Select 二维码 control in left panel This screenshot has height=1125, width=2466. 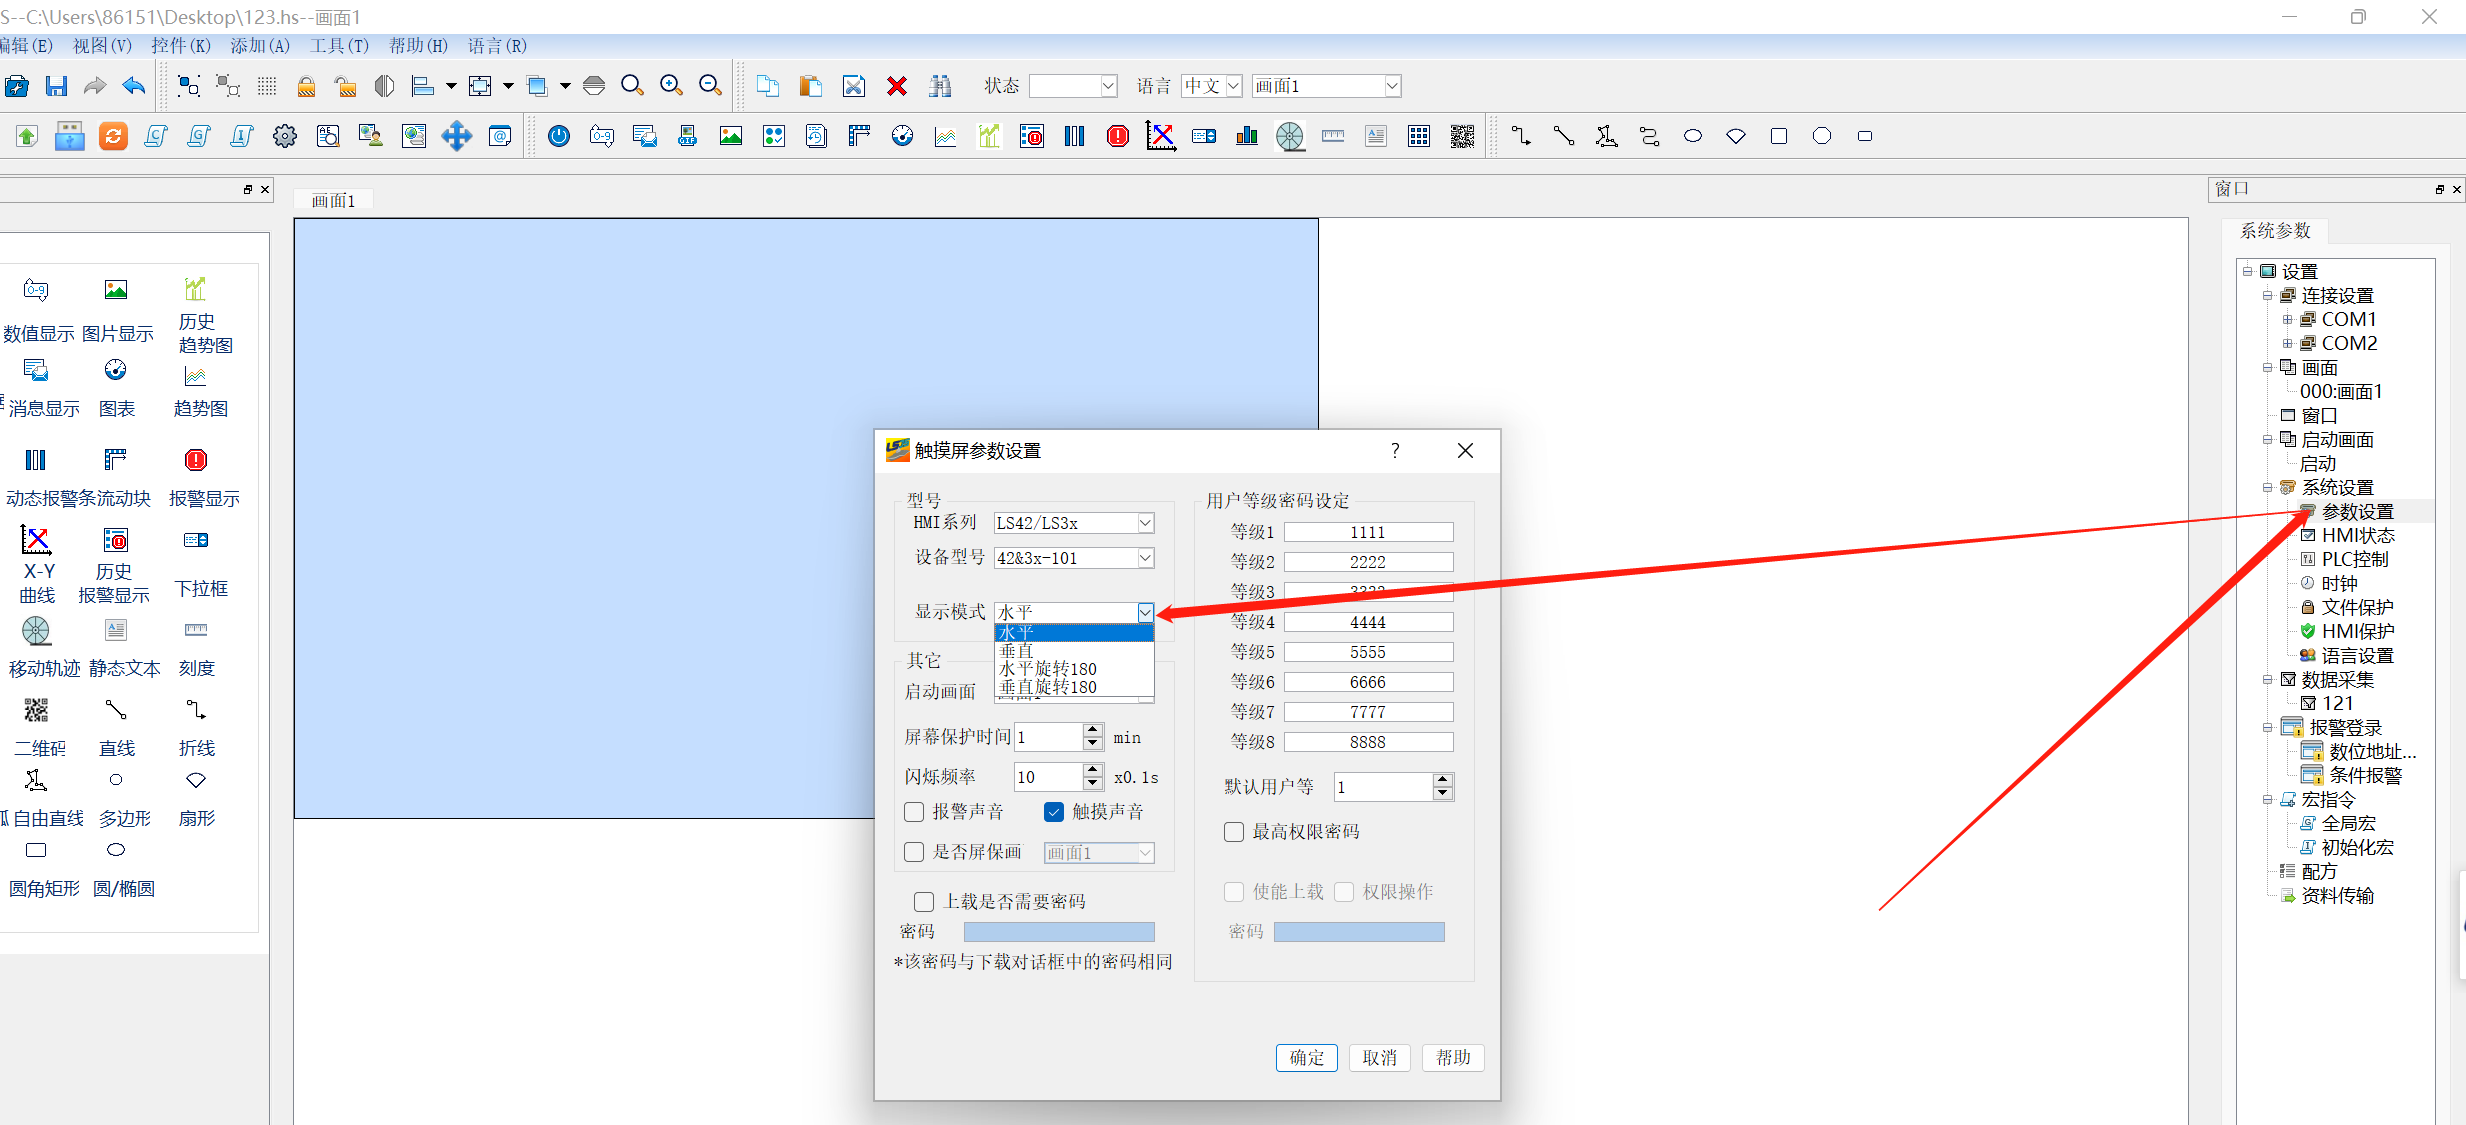click(x=40, y=728)
